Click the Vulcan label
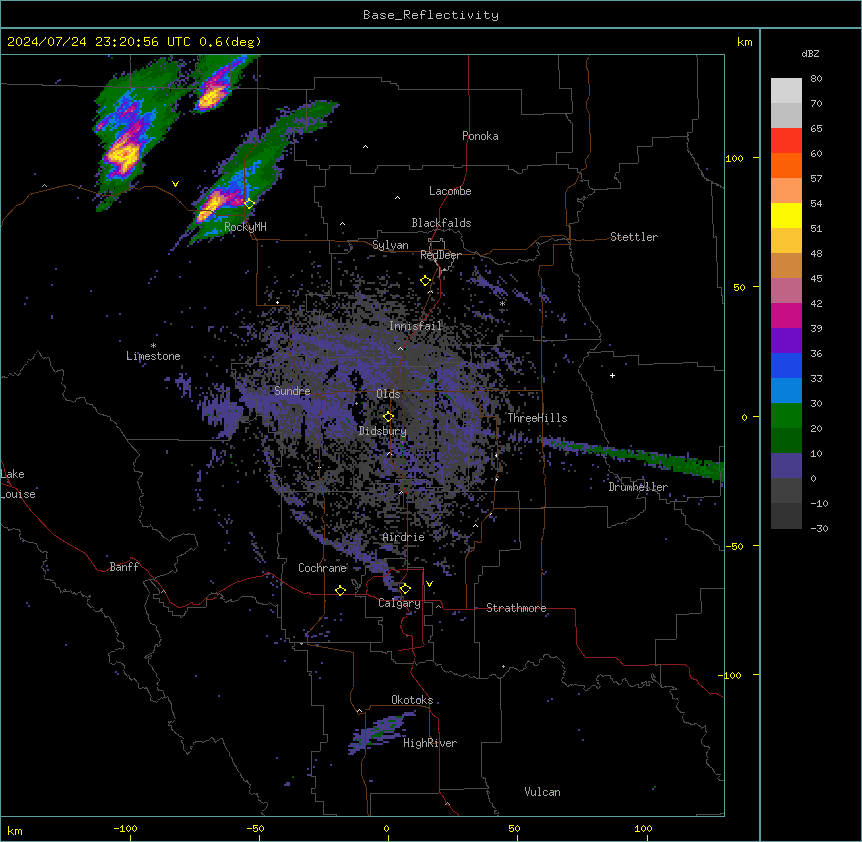Viewport: 862px width, 842px height. coord(542,792)
